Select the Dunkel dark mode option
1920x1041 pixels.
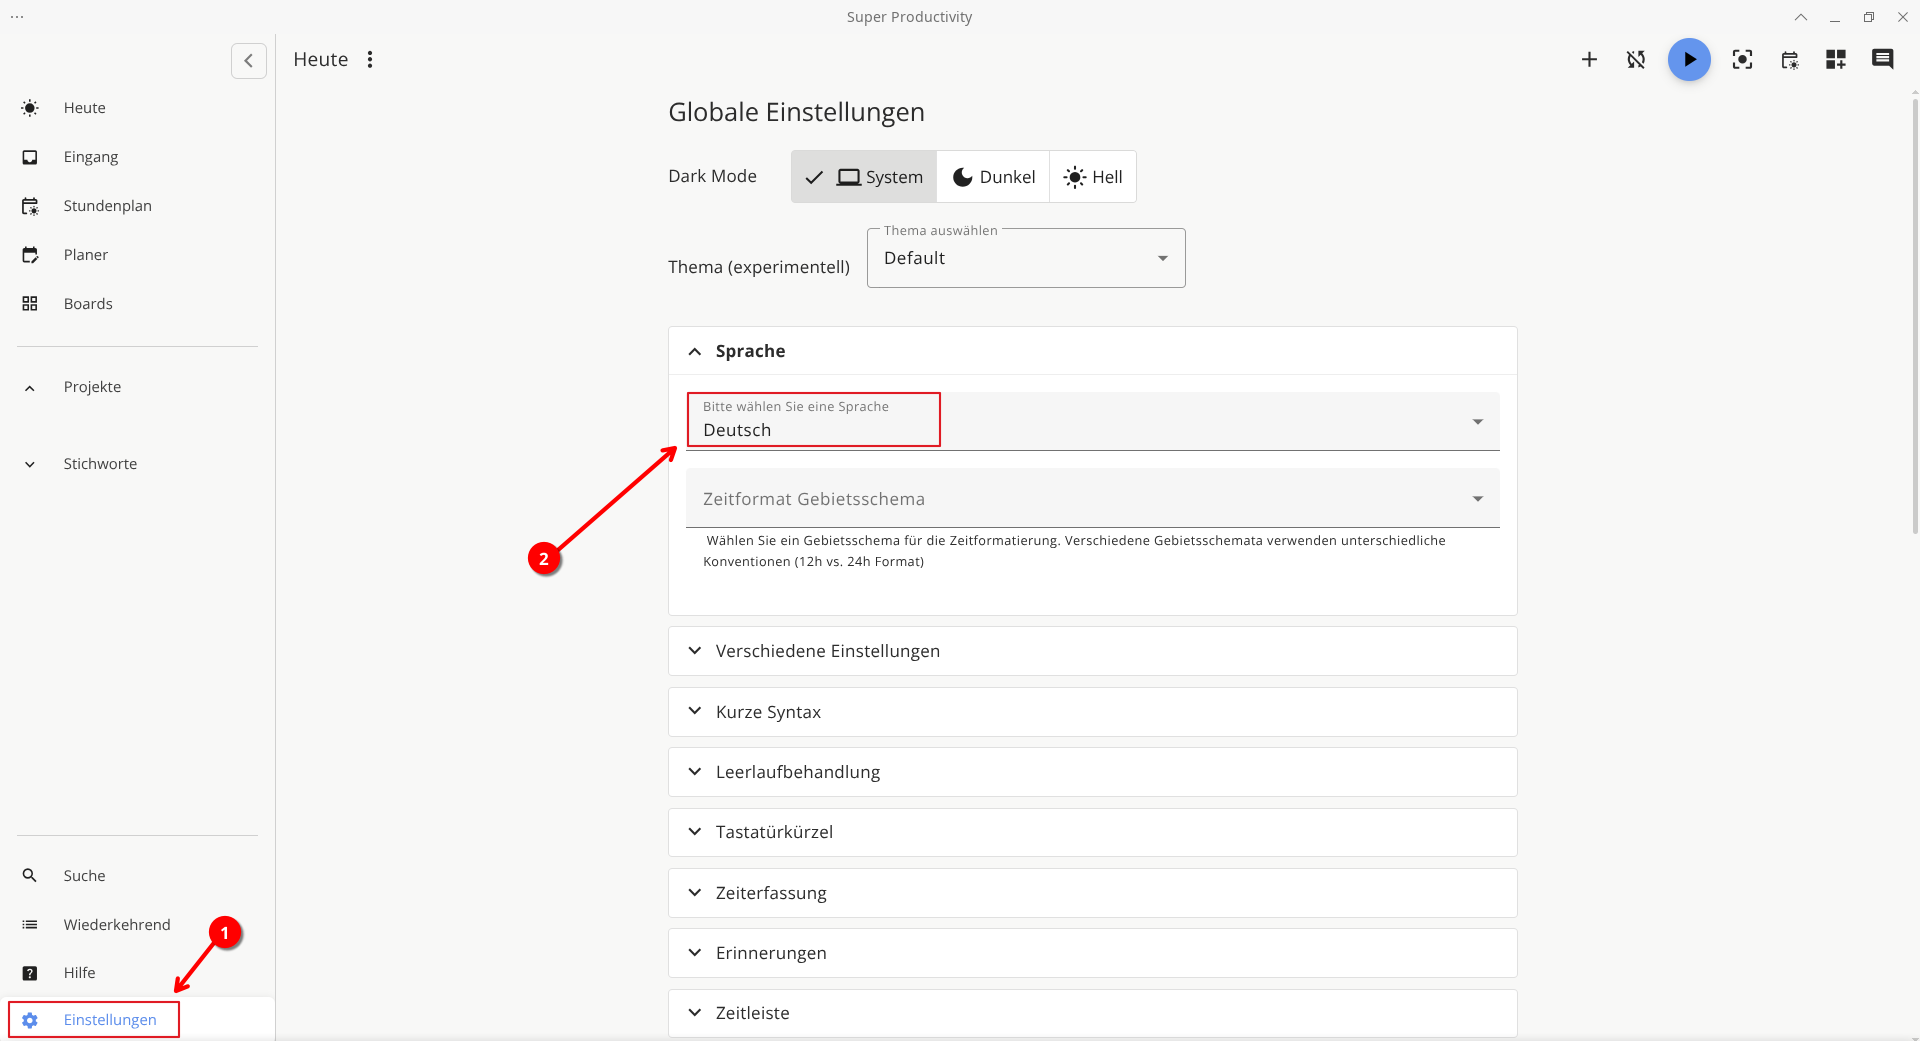[992, 176]
